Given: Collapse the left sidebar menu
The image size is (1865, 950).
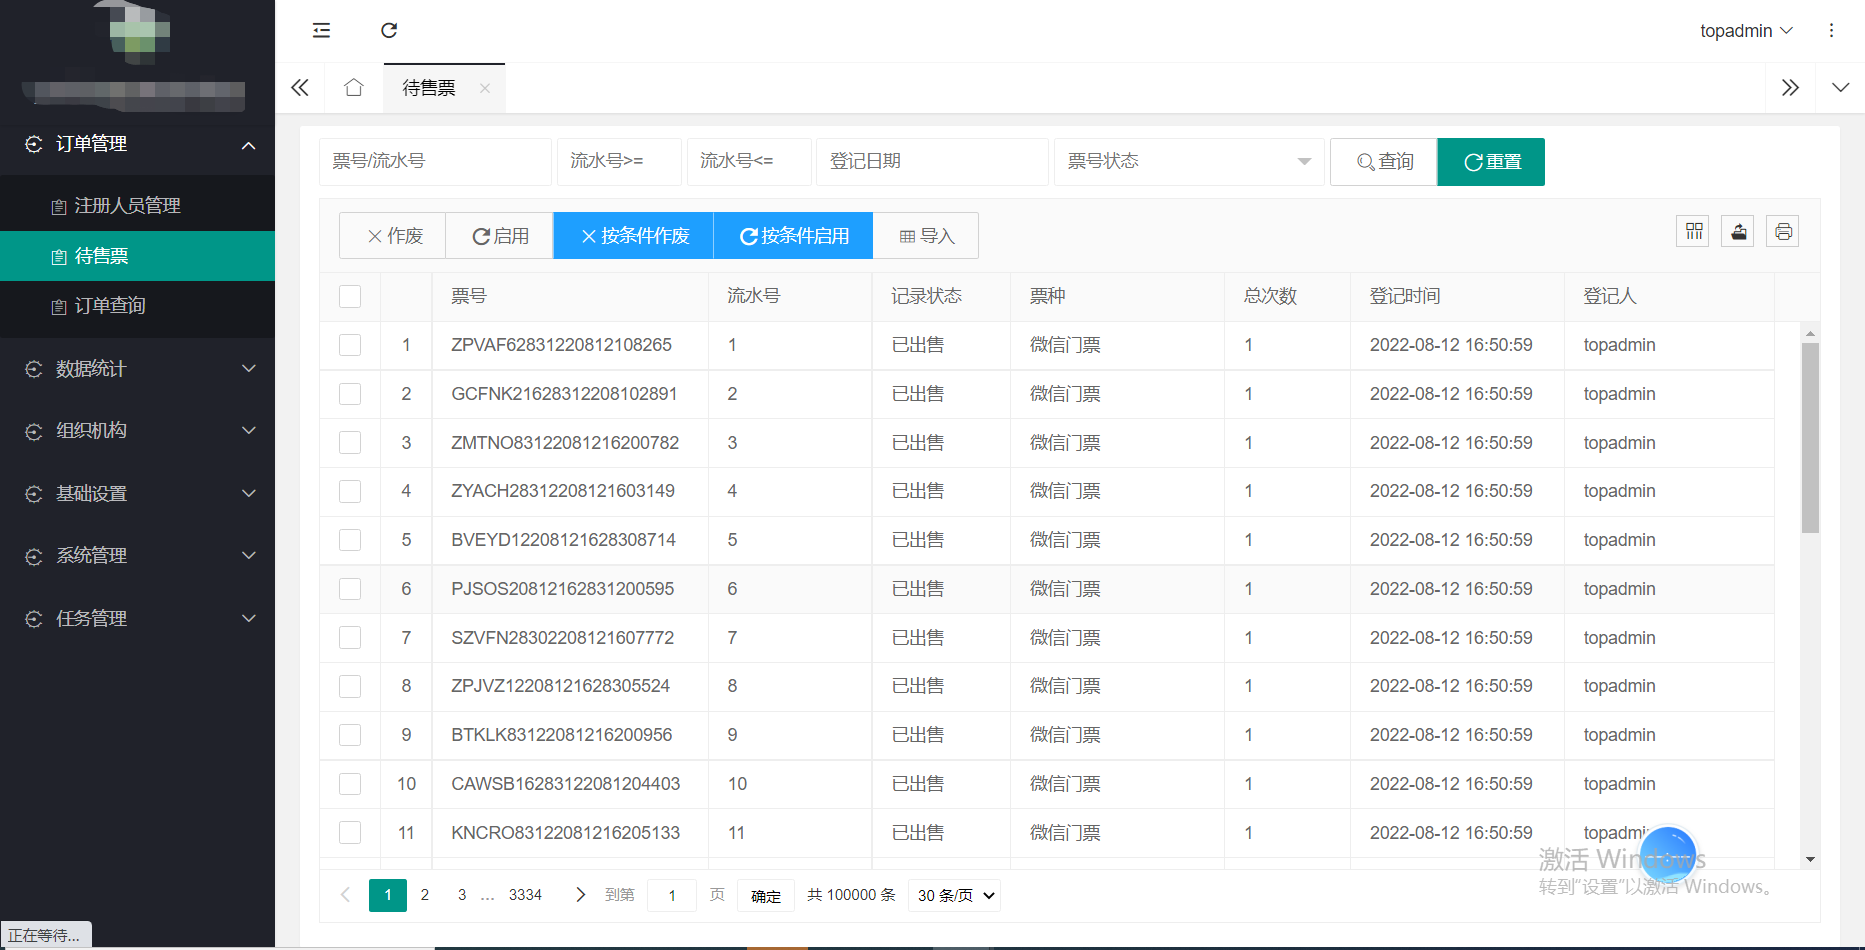Looking at the screenshot, I should point(321,31).
